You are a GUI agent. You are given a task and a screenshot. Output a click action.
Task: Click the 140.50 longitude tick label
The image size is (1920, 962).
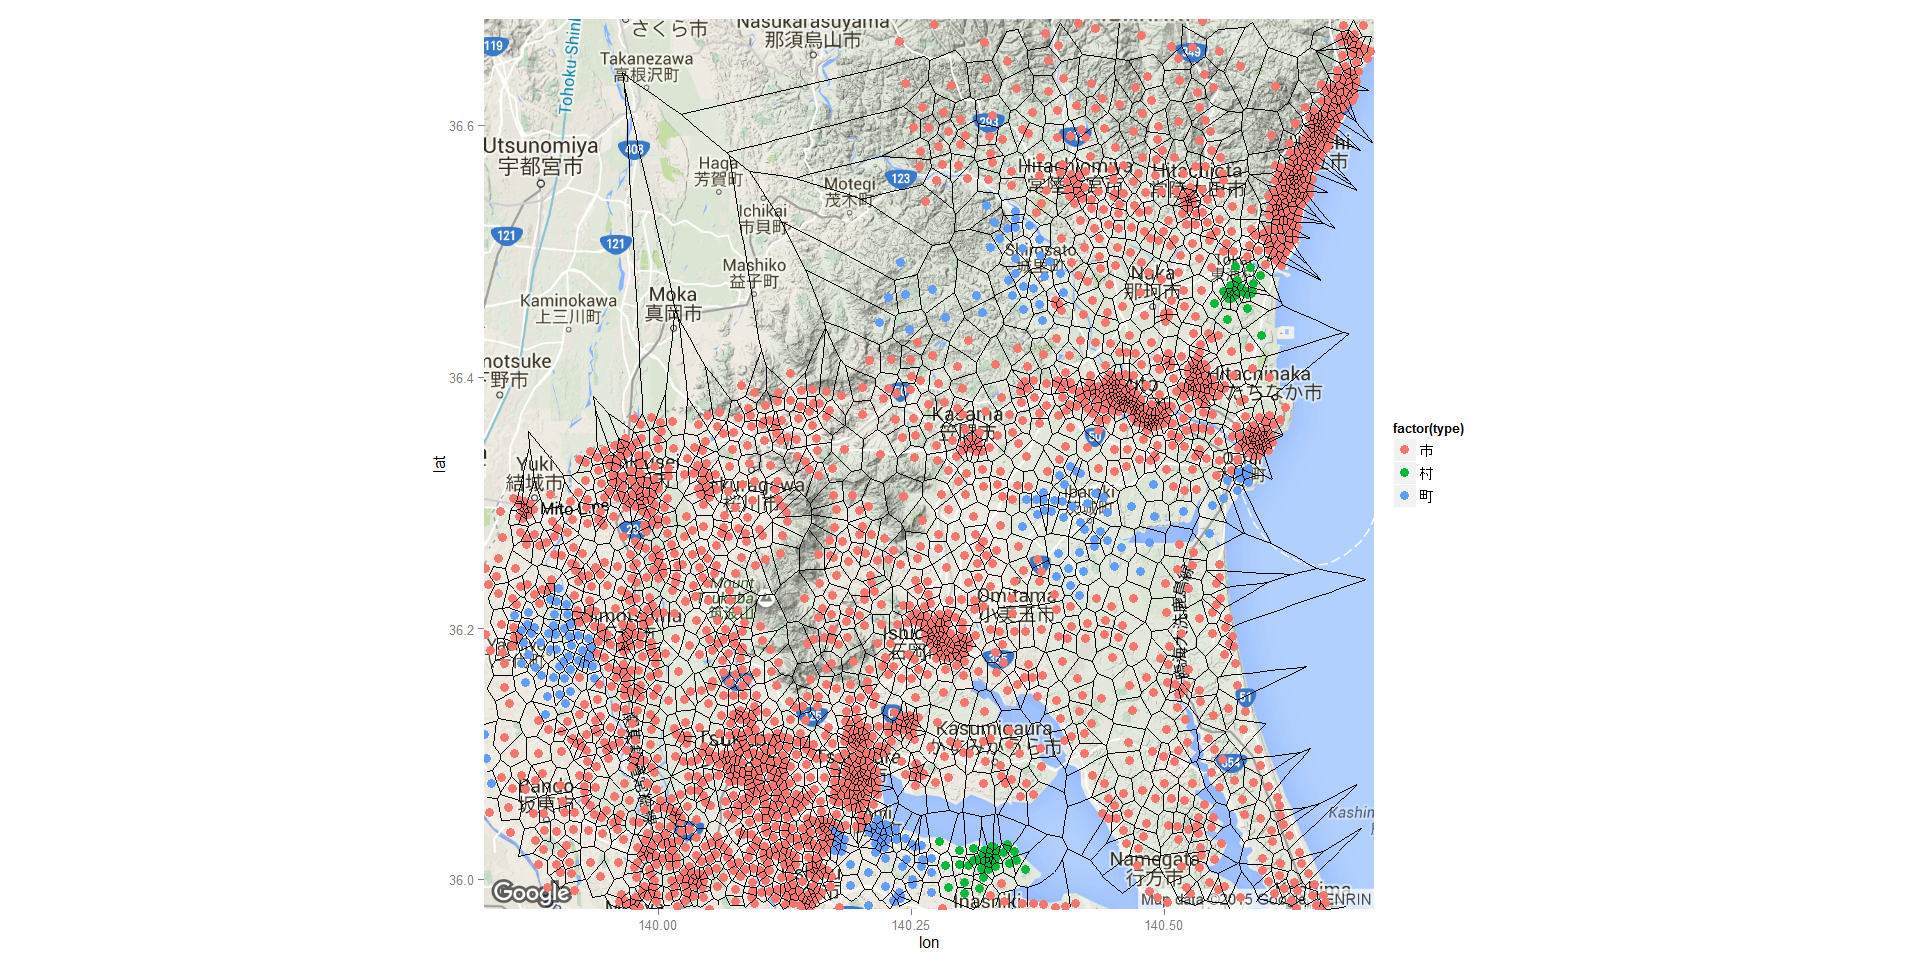(x=1164, y=925)
